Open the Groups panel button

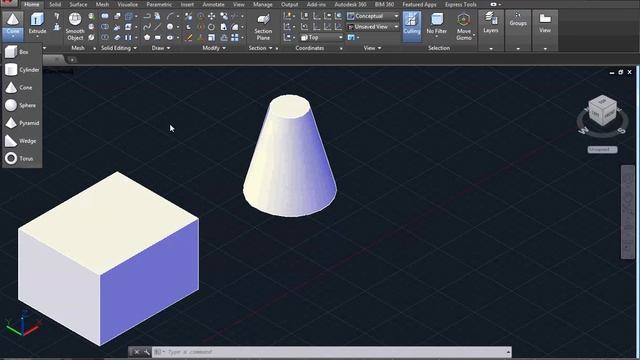coord(518,20)
